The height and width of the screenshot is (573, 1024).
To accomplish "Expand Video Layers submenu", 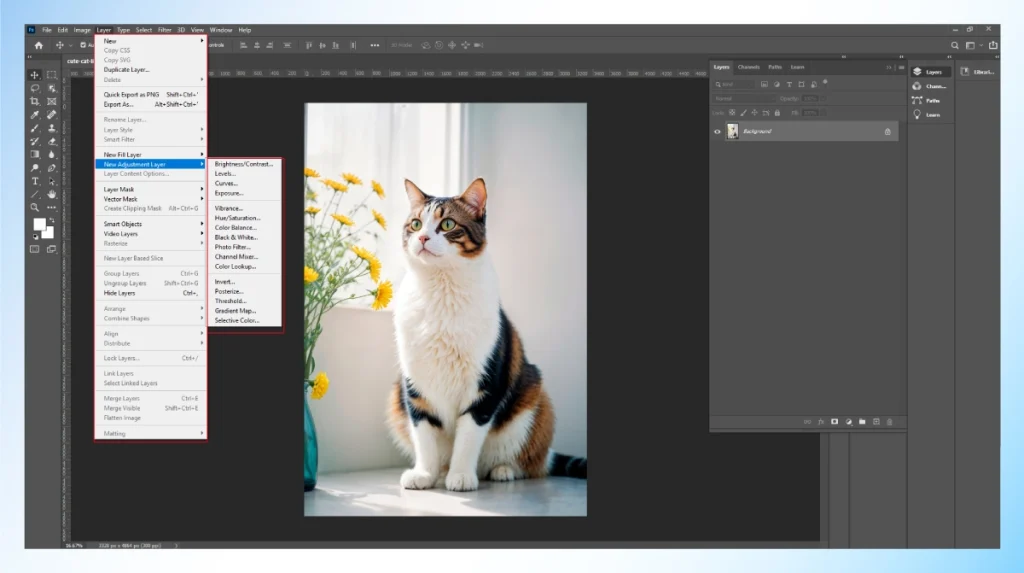I will click(151, 233).
